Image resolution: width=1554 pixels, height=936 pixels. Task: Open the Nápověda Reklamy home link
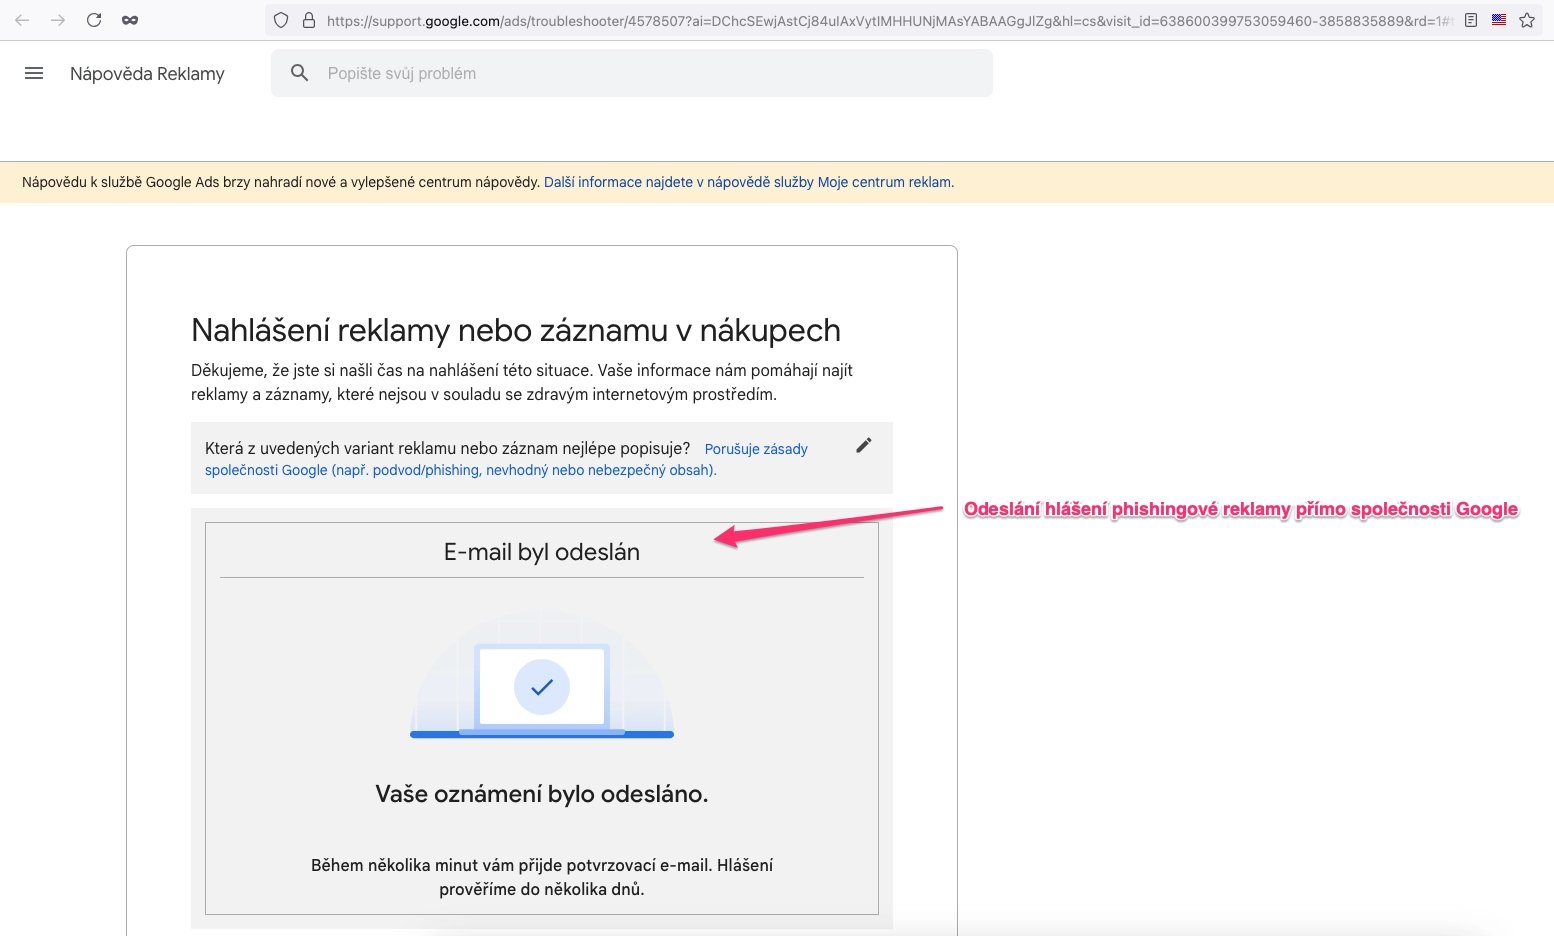pyautogui.click(x=147, y=74)
